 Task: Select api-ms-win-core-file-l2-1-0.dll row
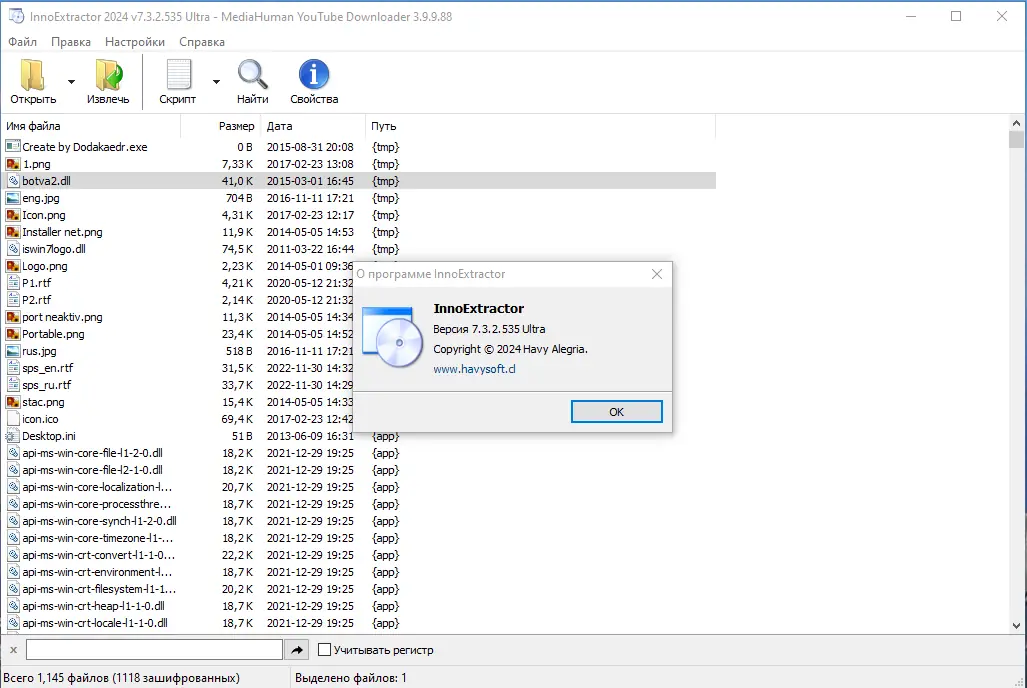click(x=359, y=470)
